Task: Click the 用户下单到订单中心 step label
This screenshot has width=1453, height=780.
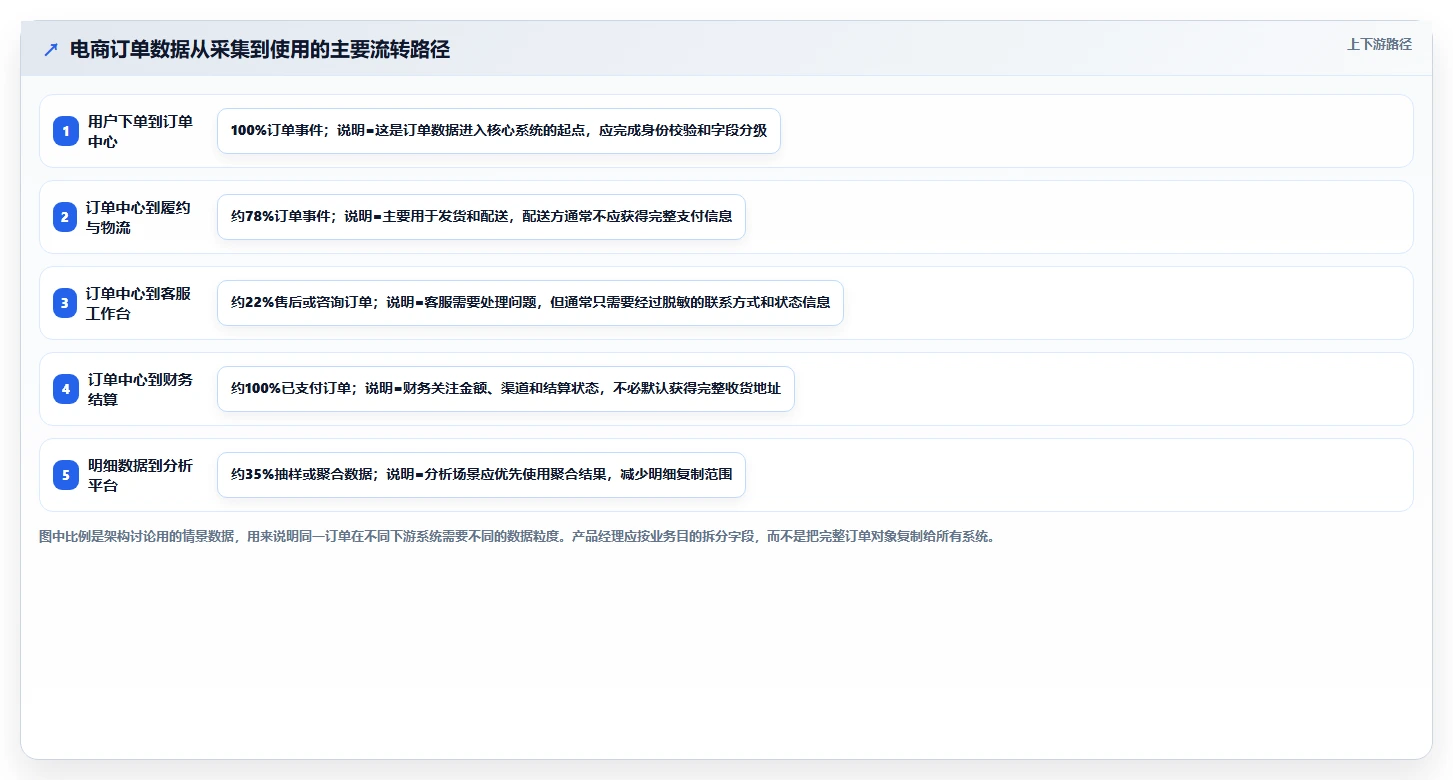Action: click(x=140, y=131)
